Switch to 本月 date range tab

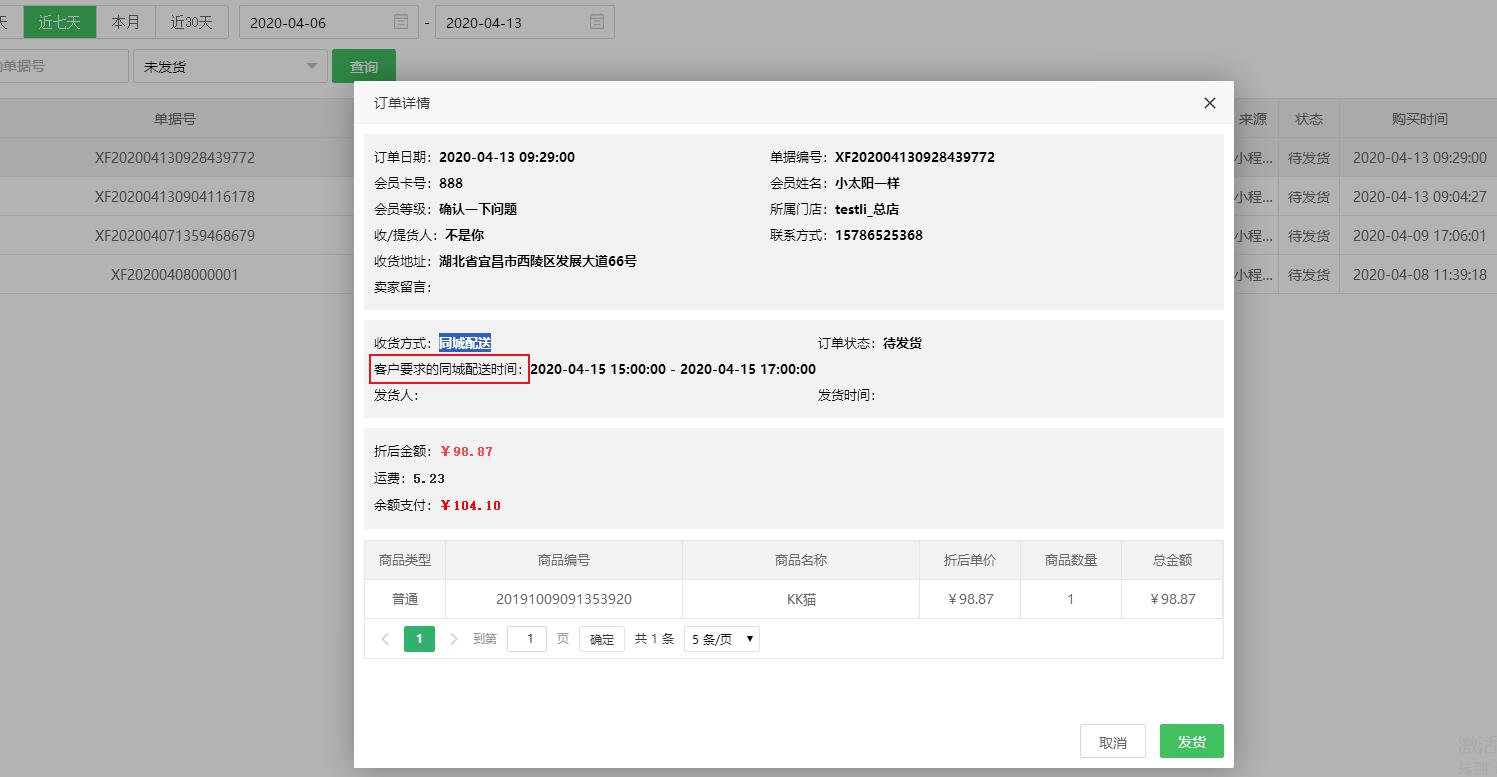tap(126, 22)
